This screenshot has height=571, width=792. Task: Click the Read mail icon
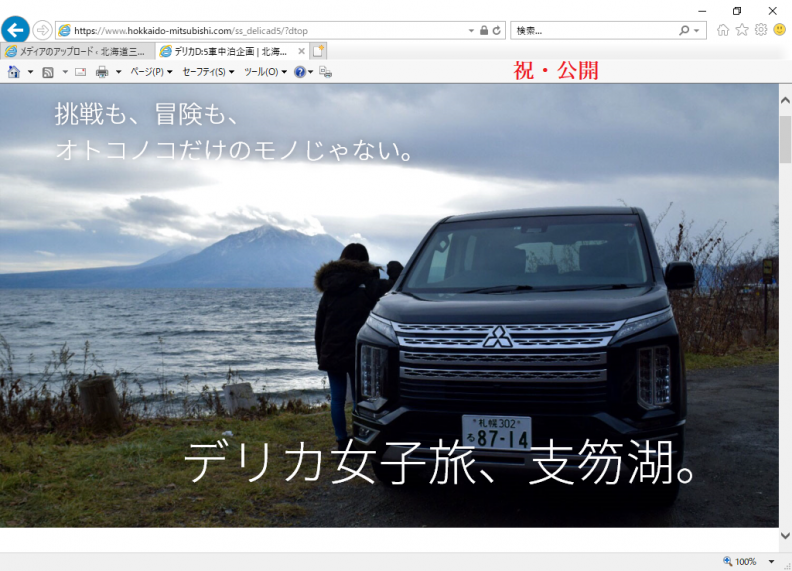click(80, 72)
